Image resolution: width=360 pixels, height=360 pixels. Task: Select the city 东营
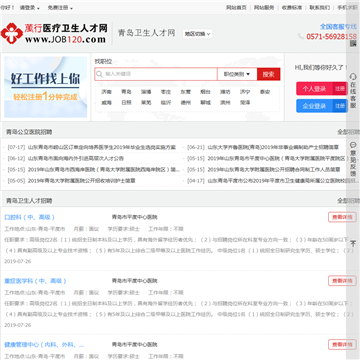[186, 92]
